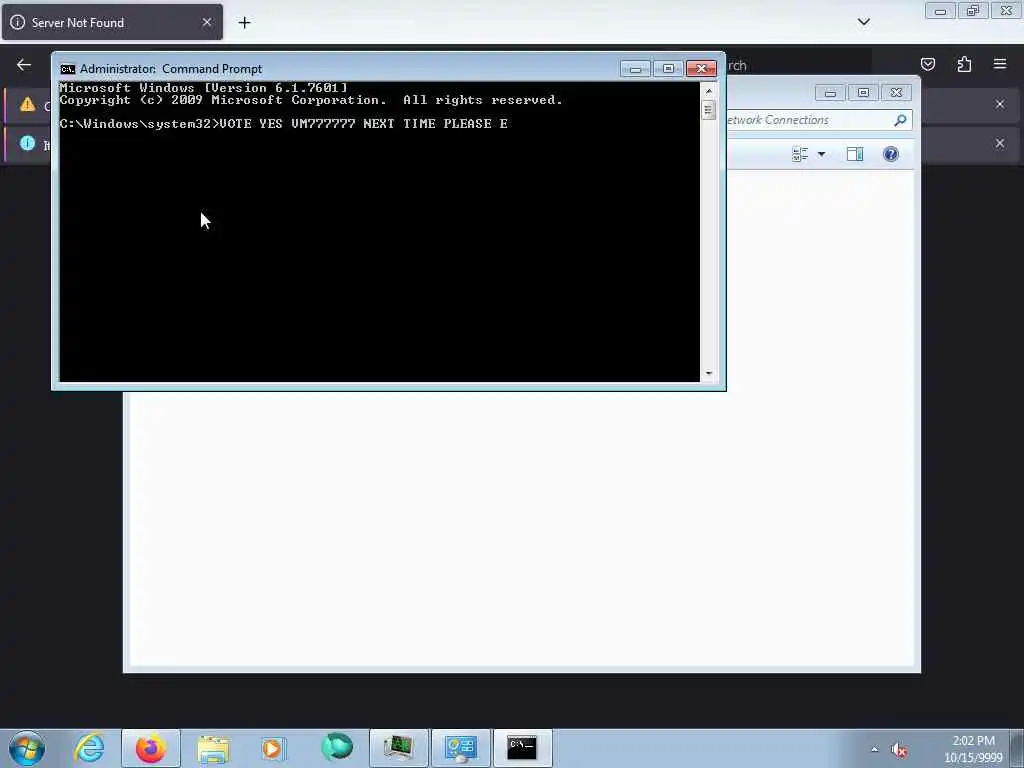This screenshot has height=768, width=1024.
Task: Switch to Firefox in the taskbar
Action: 150,748
